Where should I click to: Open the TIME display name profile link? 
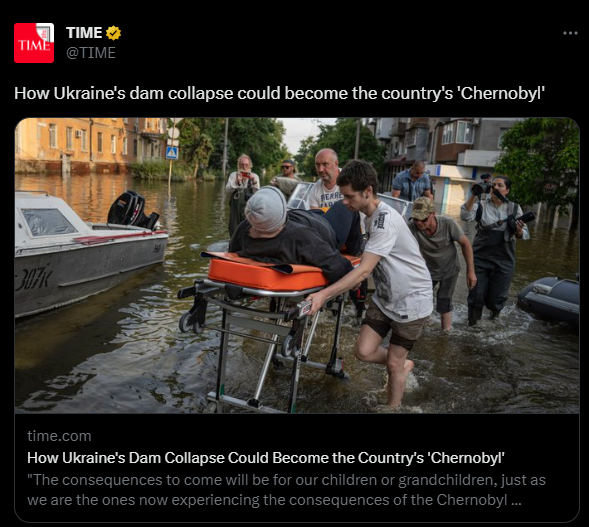(84, 33)
